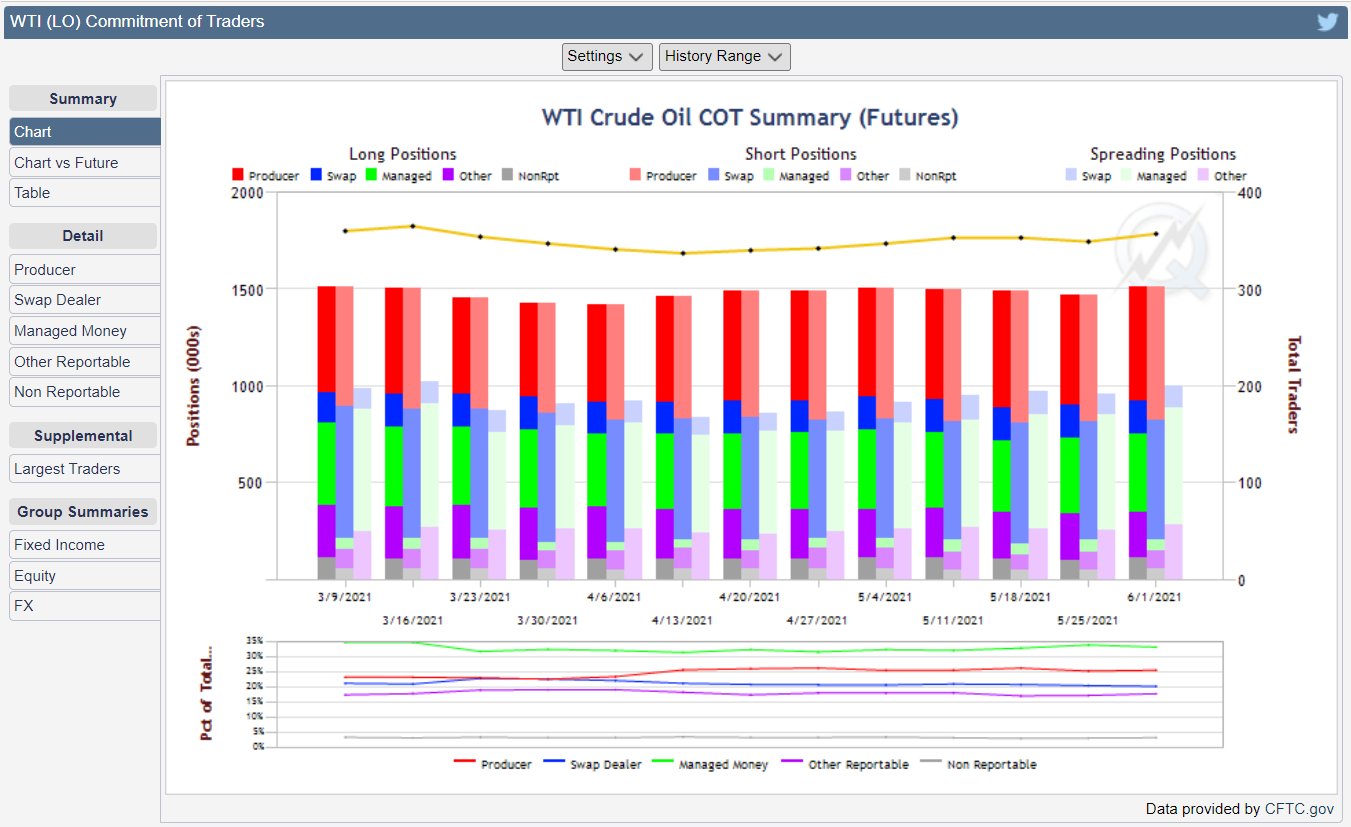1351x827 pixels.
Task: Toggle Short Positions Swap legend swatch
Action: [713, 176]
